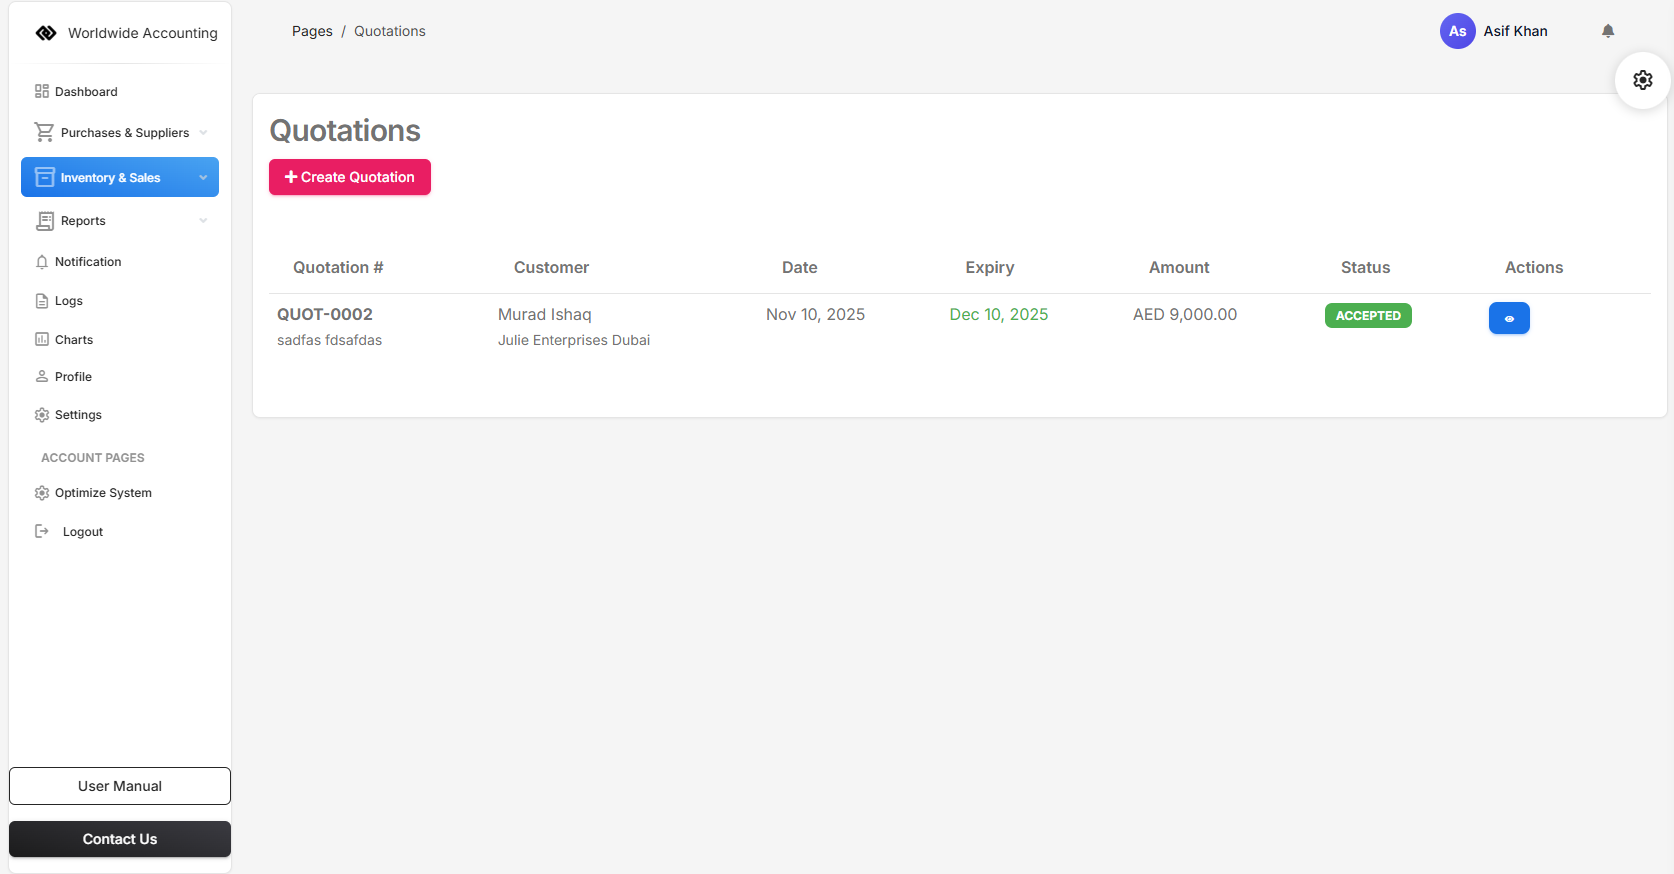The height and width of the screenshot is (874, 1674).
Task: Click the Logs document icon
Action: click(42, 301)
